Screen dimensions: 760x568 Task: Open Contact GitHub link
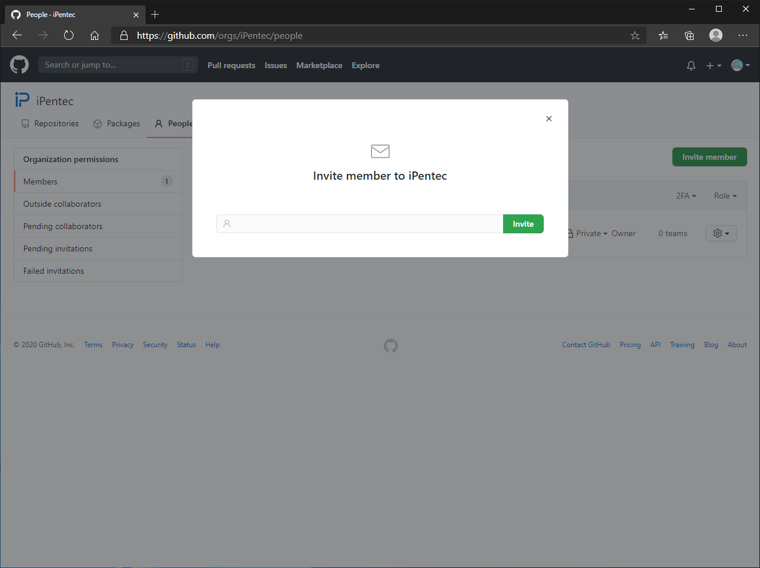click(x=586, y=345)
